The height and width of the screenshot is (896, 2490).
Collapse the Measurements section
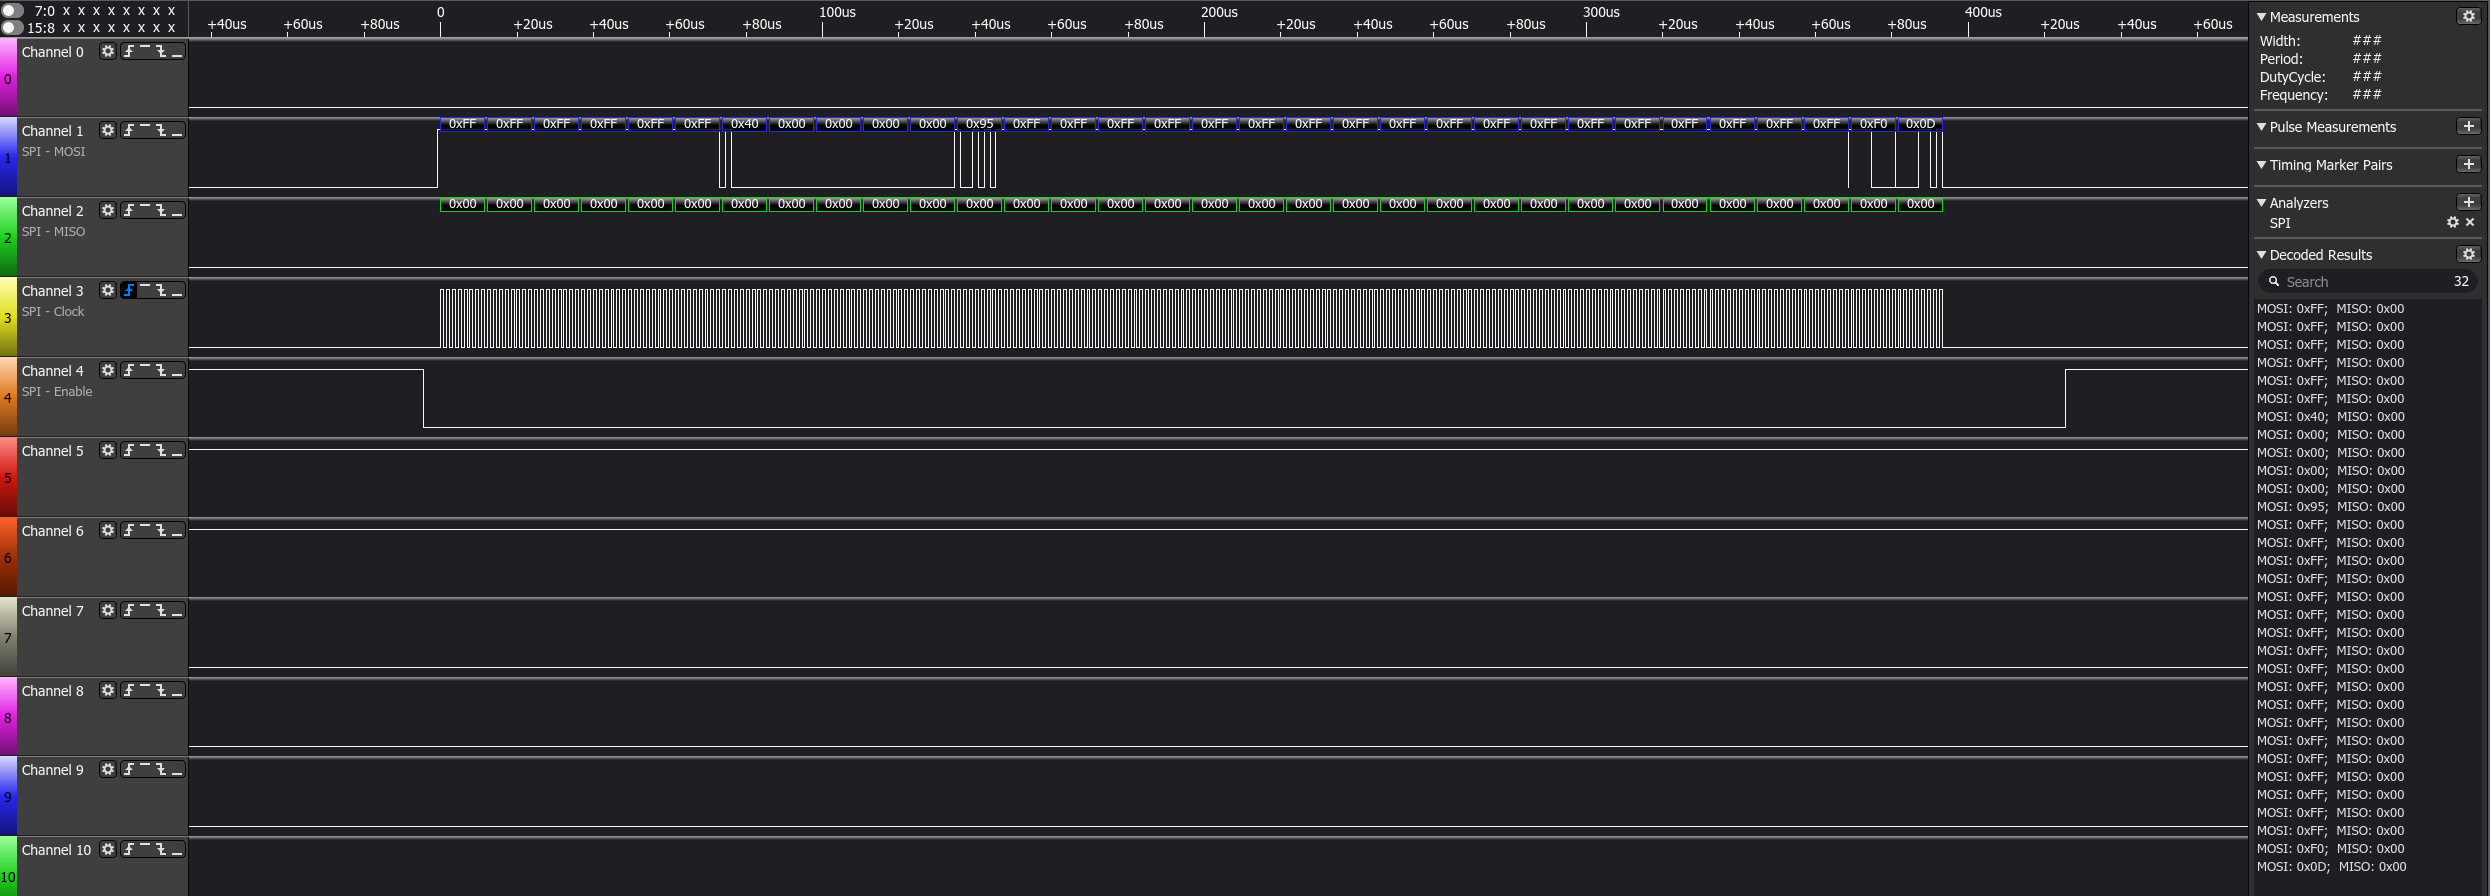[2262, 17]
